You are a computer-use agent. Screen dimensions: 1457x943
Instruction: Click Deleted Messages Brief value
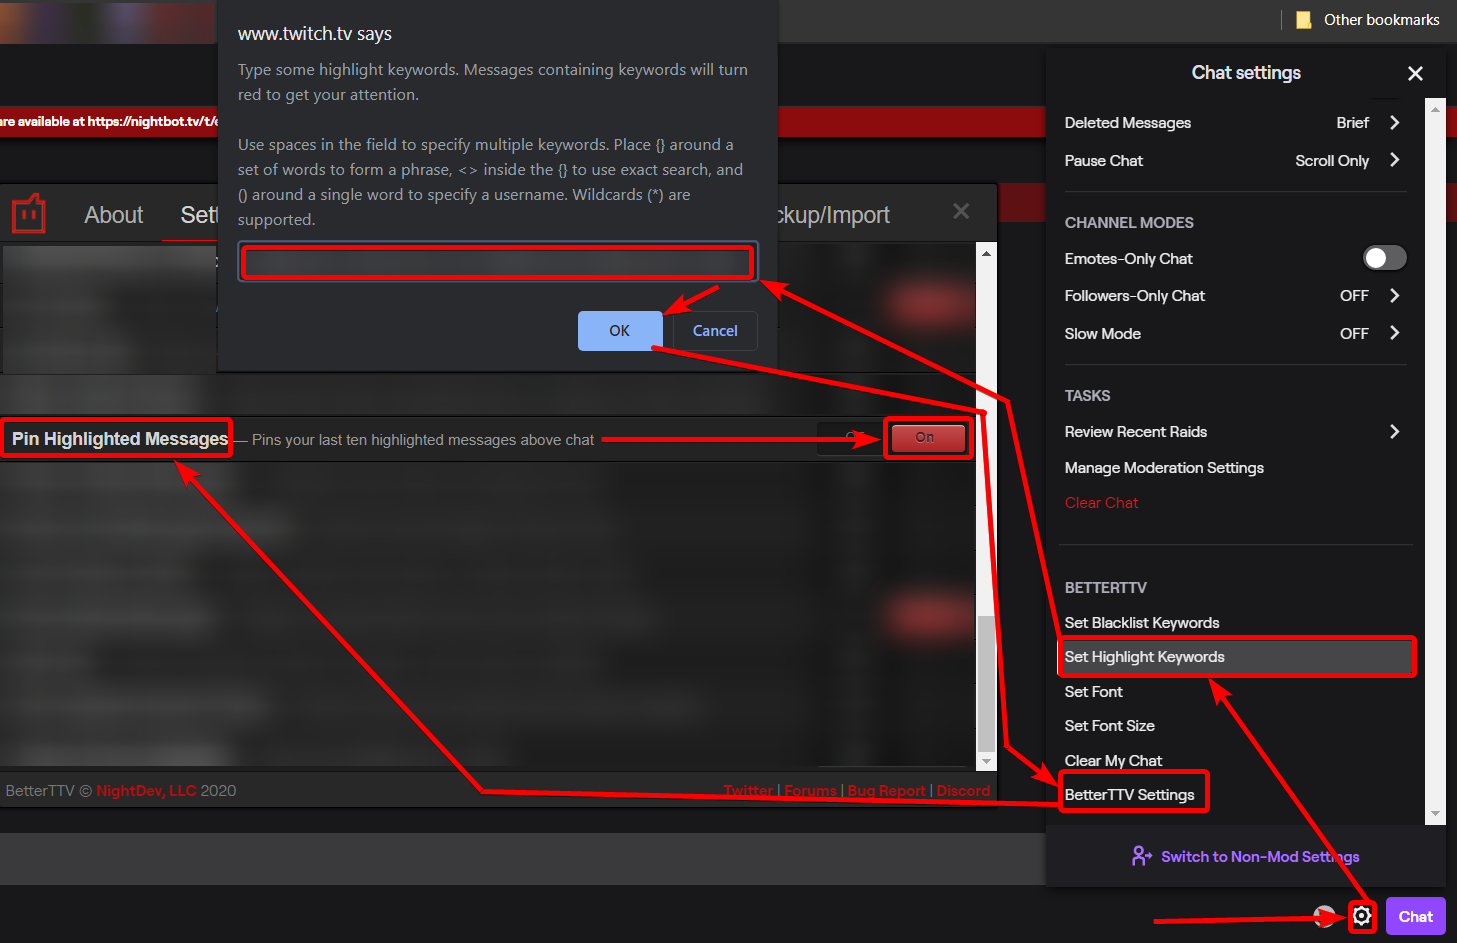pos(1353,122)
